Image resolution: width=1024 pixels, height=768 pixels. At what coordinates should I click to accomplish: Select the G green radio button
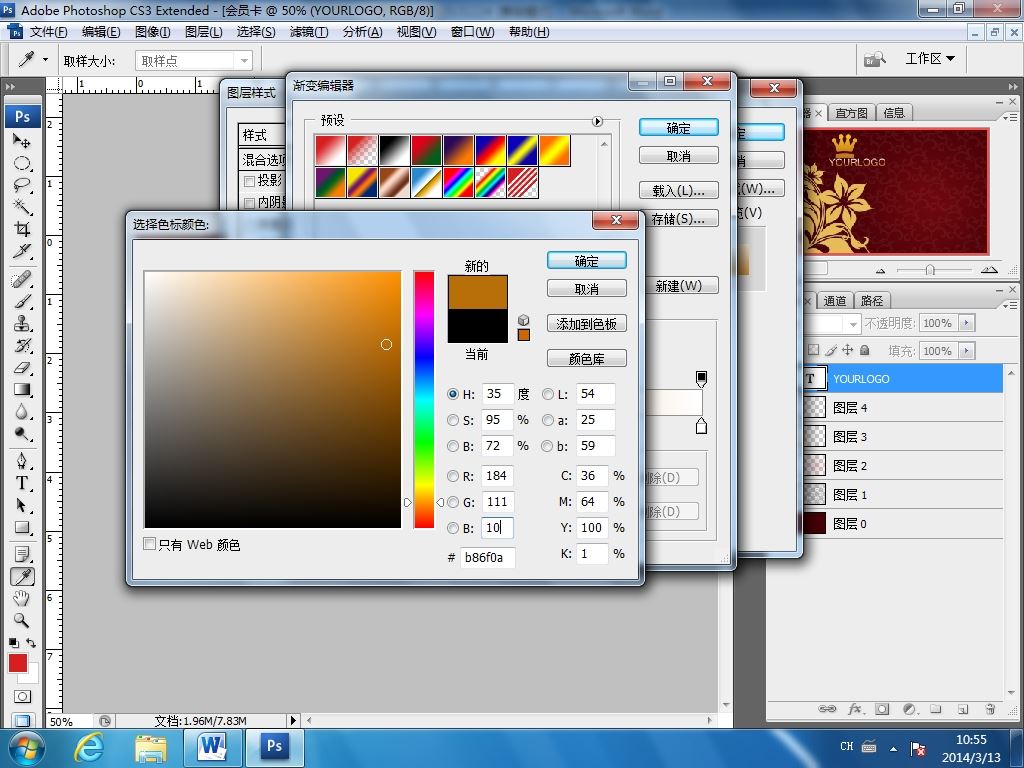[x=453, y=502]
